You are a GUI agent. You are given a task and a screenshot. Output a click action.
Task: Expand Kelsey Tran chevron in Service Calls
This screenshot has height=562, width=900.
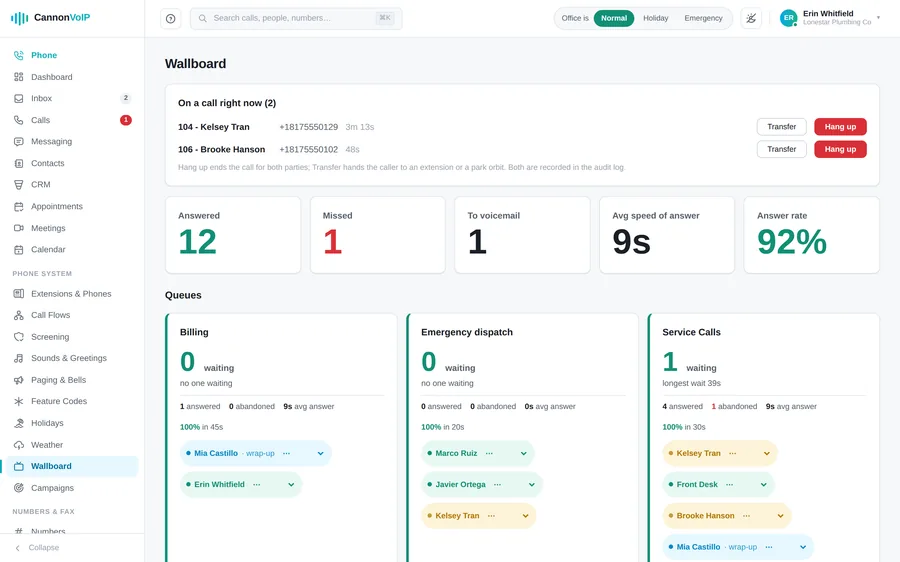click(x=766, y=454)
